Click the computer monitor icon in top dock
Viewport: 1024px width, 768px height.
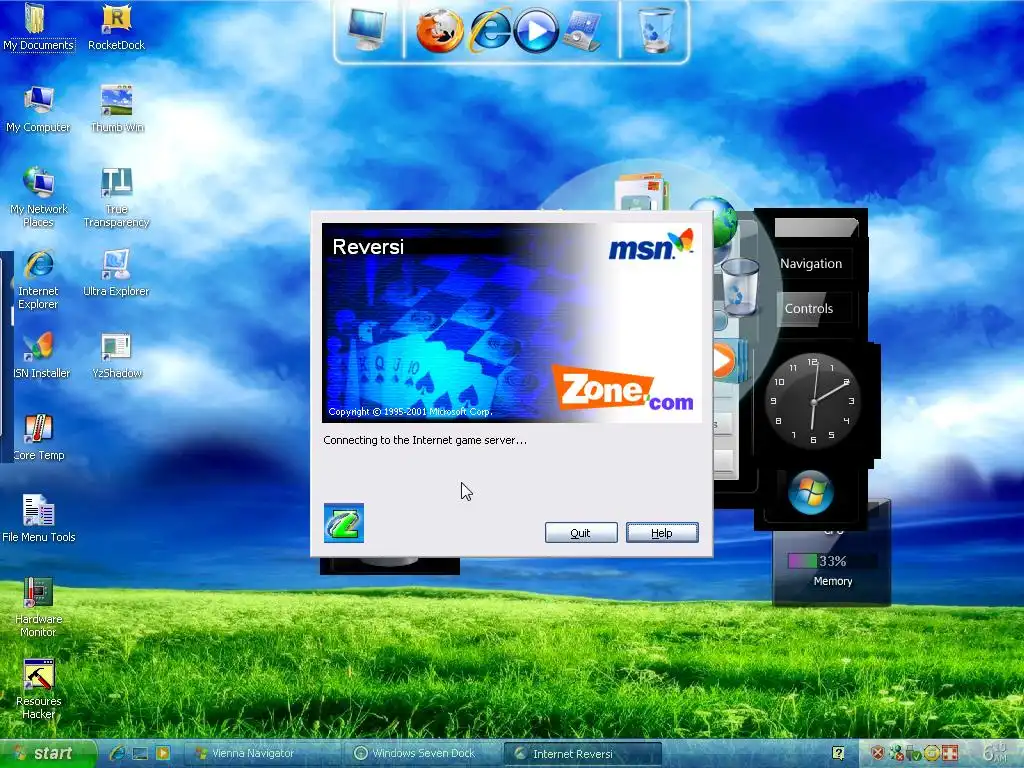pos(367,29)
